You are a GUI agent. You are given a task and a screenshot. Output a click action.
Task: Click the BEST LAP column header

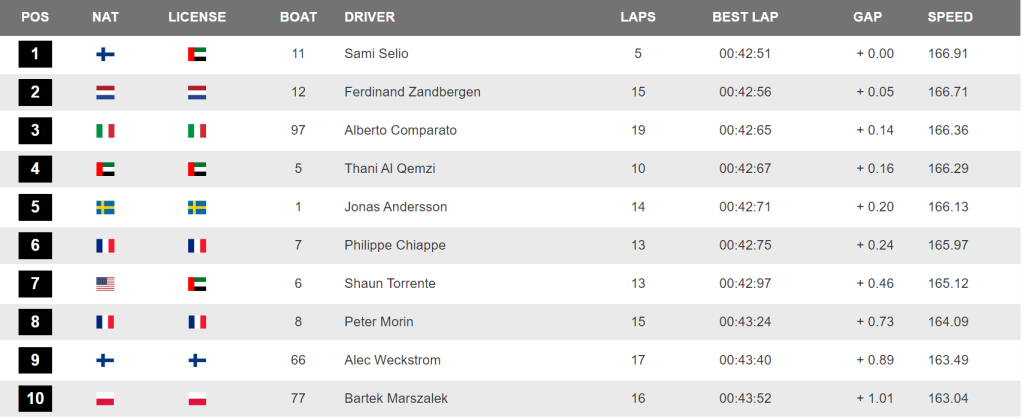745,18
